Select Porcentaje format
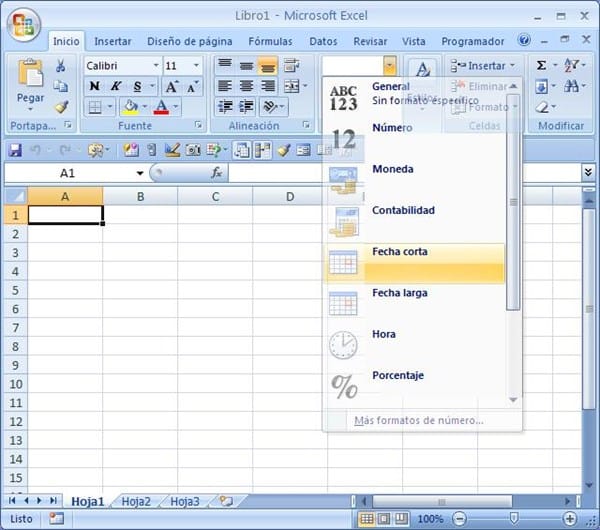 (414, 386)
